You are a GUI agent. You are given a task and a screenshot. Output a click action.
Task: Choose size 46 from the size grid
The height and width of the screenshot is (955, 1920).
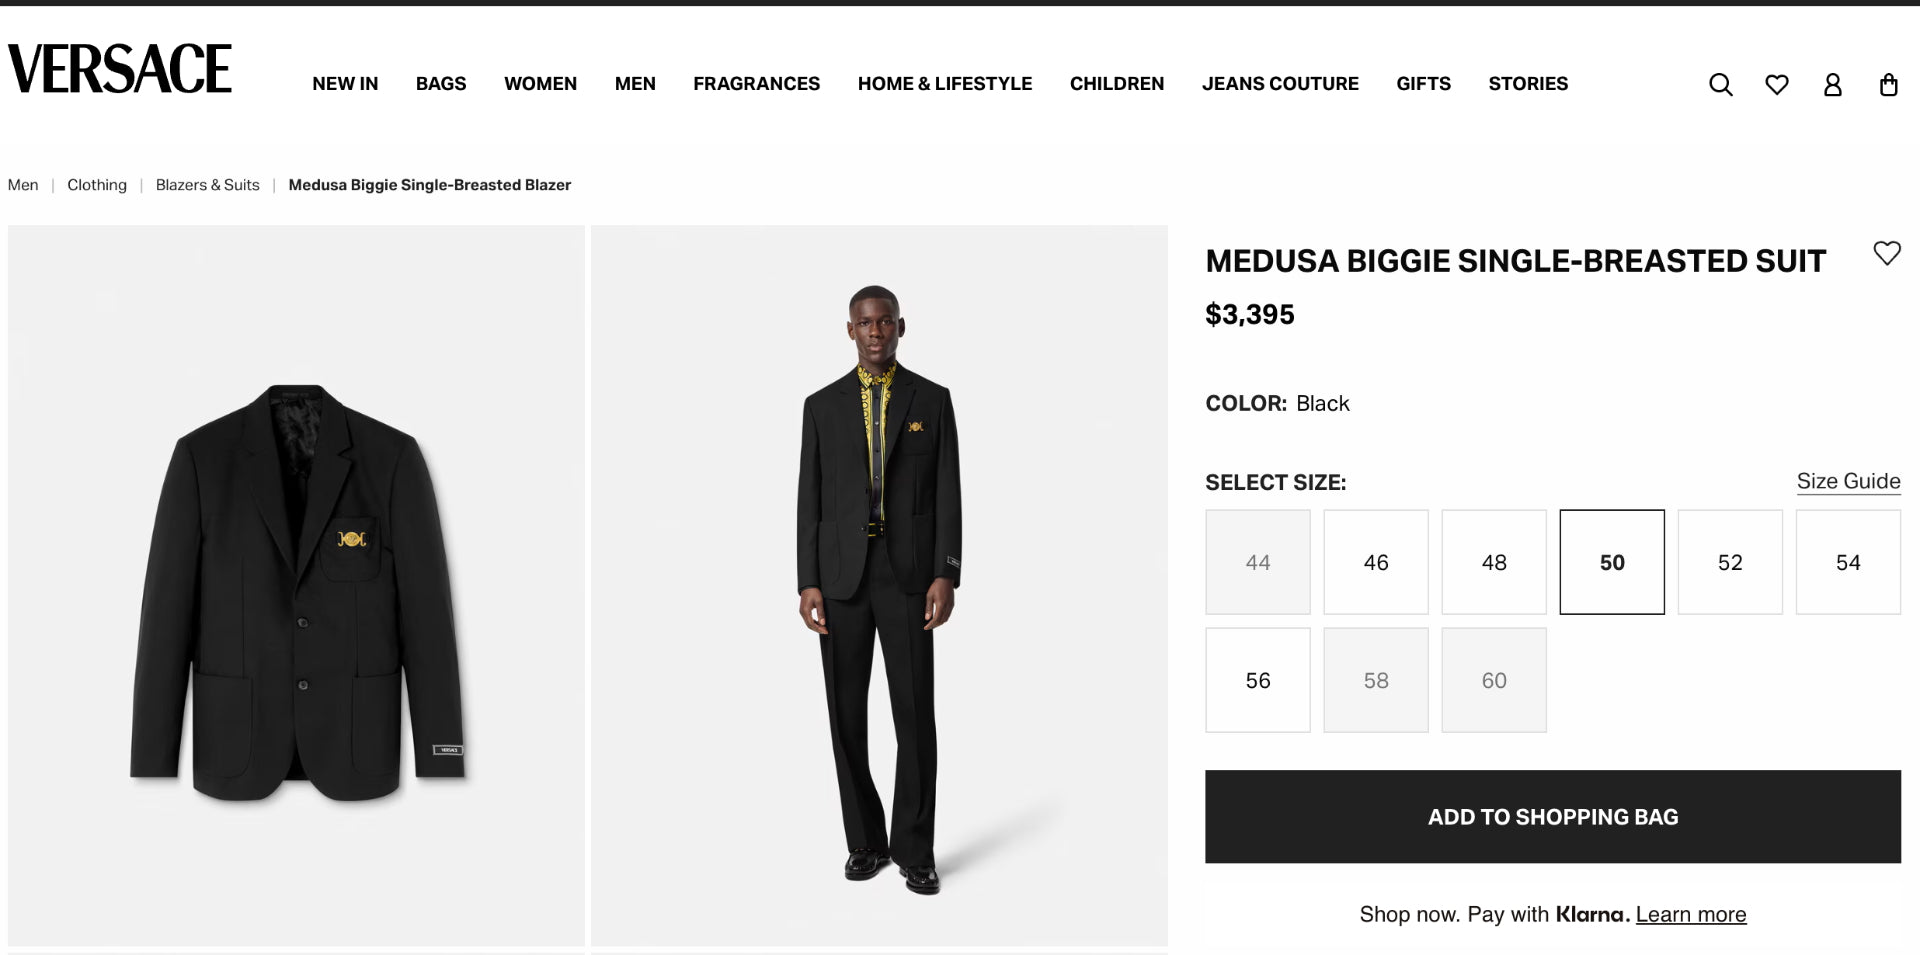point(1375,562)
